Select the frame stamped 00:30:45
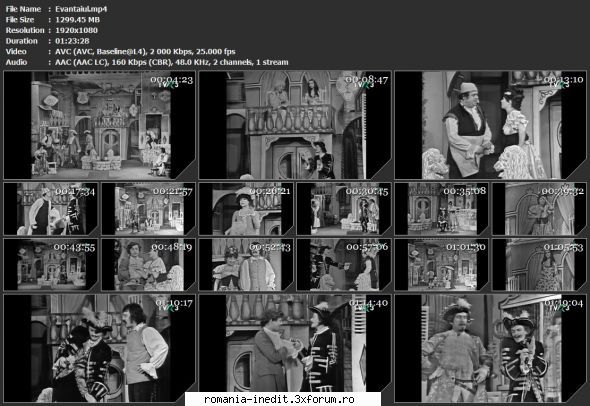The width and height of the screenshot is (590, 406). click(x=344, y=209)
